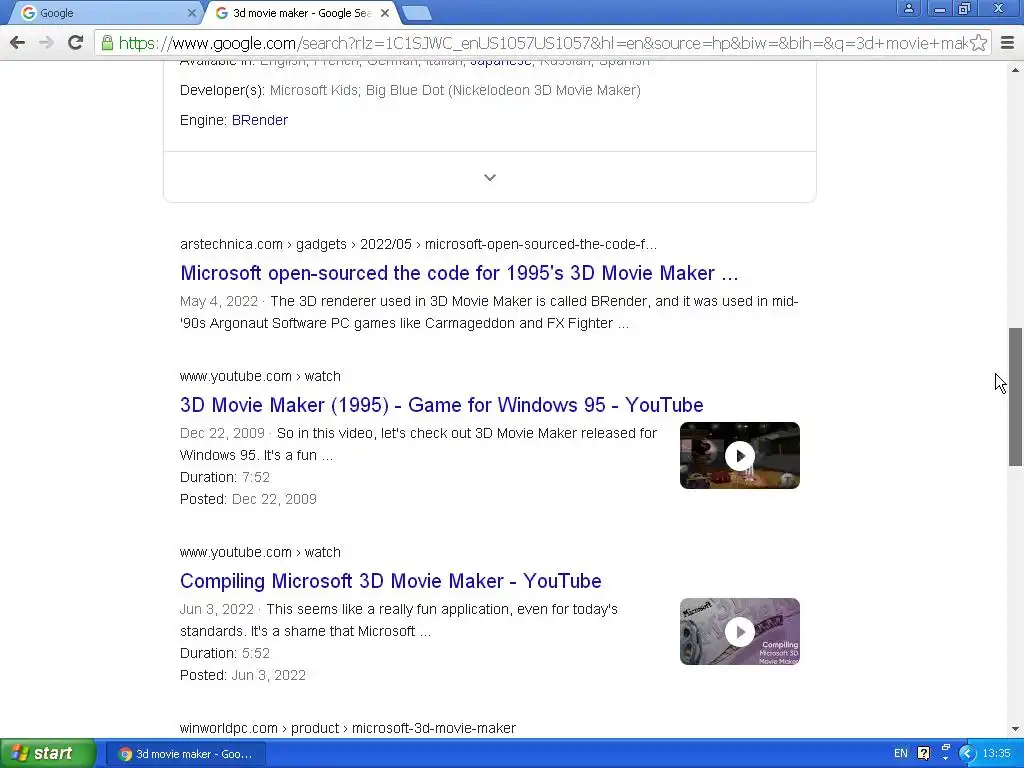Screen dimensions: 1024x768
Task: Play the Compiling Microsoft 3D Movie Maker thumbnail
Action: click(739, 632)
